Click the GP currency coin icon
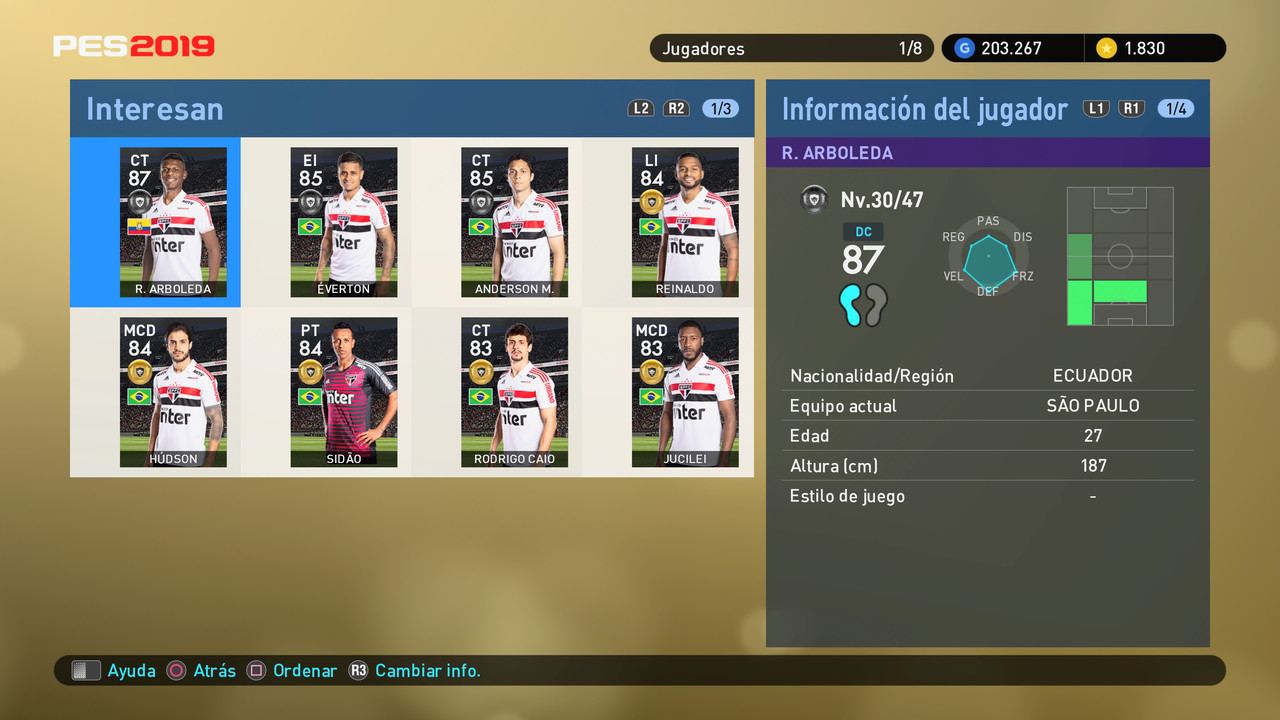 (x=964, y=48)
